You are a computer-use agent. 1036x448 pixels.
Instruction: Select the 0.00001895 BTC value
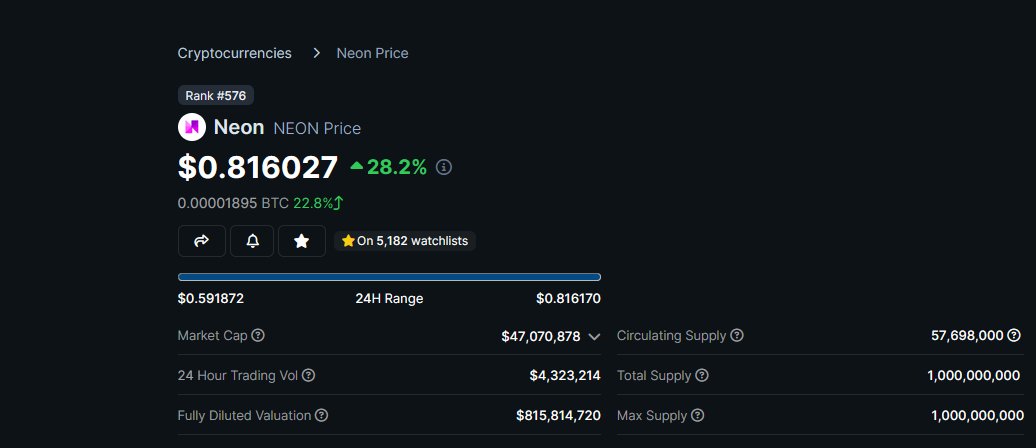click(233, 204)
